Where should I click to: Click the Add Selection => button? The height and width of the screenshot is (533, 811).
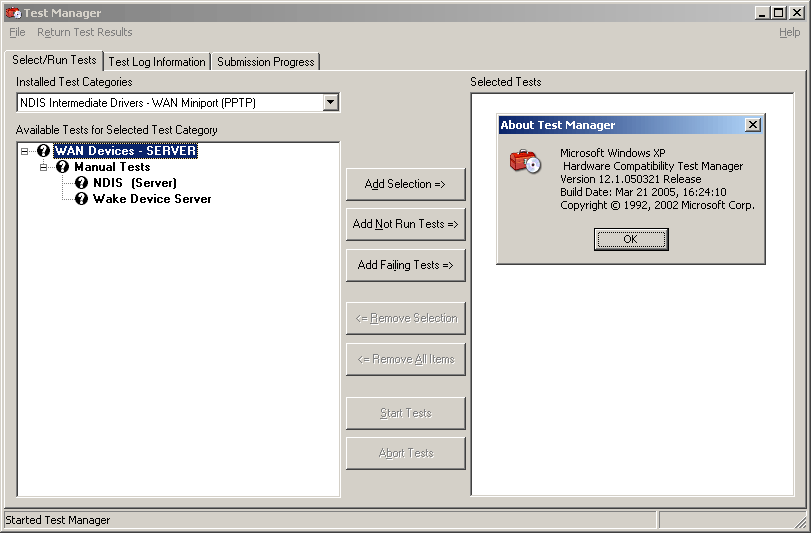point(406,184)
